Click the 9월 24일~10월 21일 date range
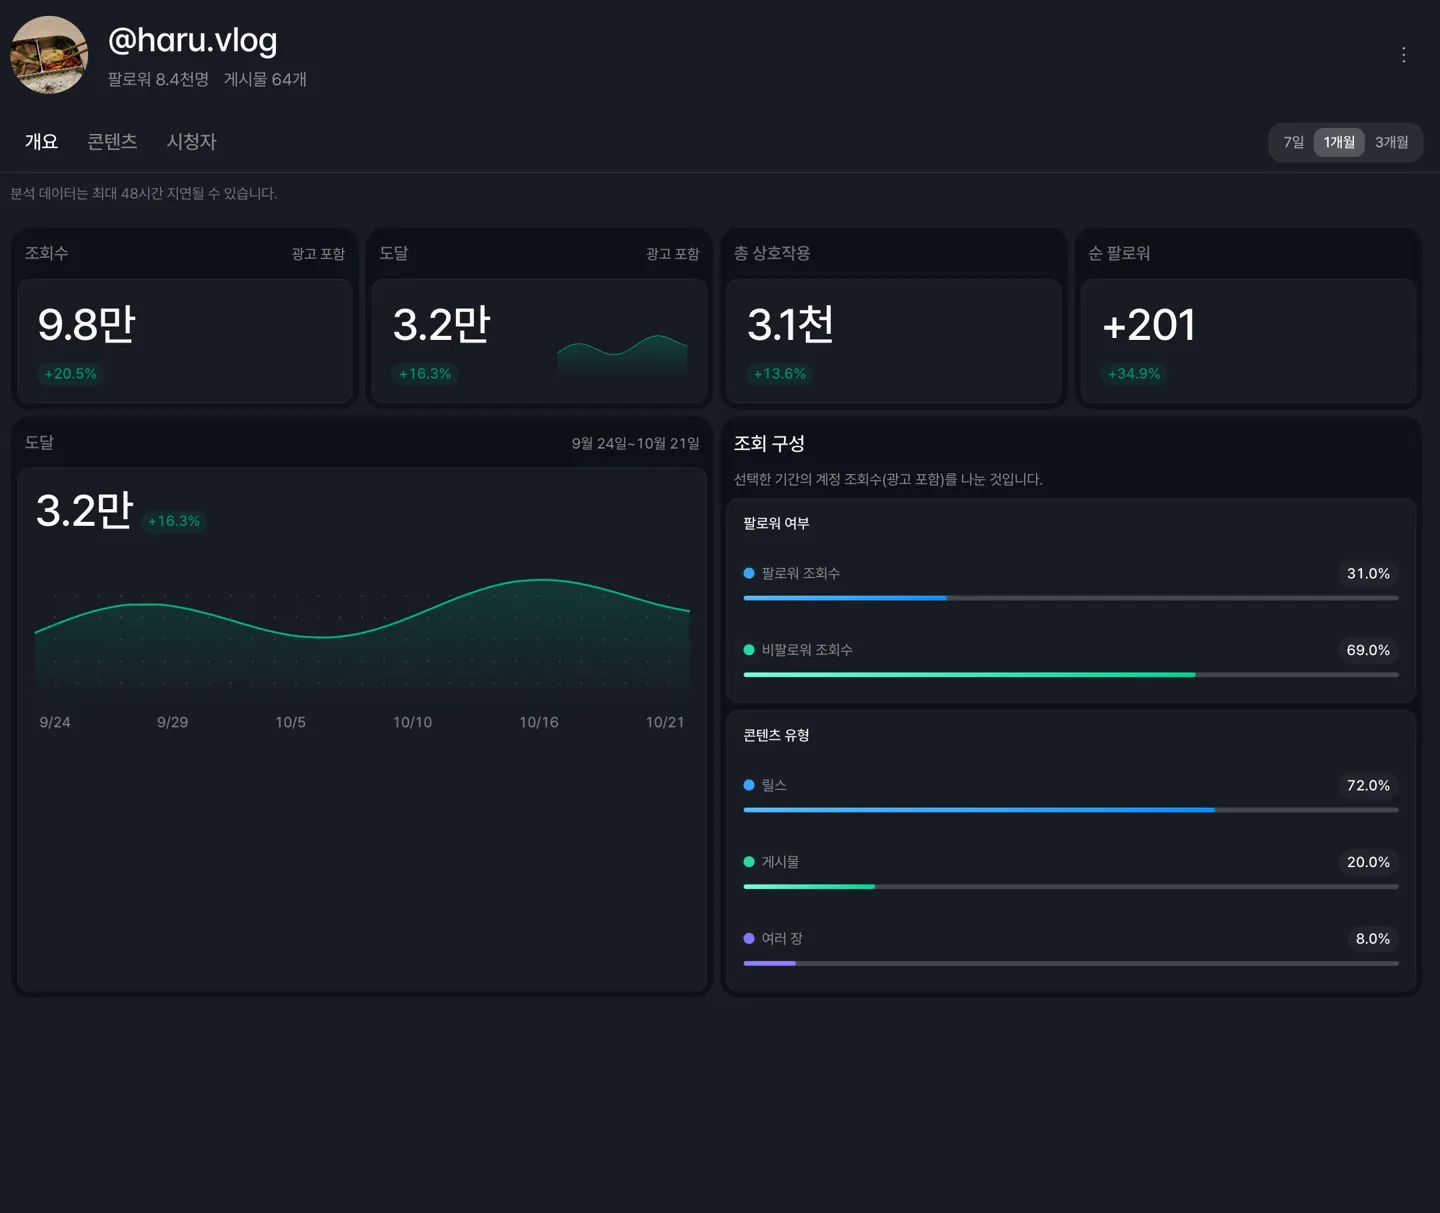Image resolution: width=1440 pixels, height=1213 pixels. pyautogui.click(x=636, y=443)
